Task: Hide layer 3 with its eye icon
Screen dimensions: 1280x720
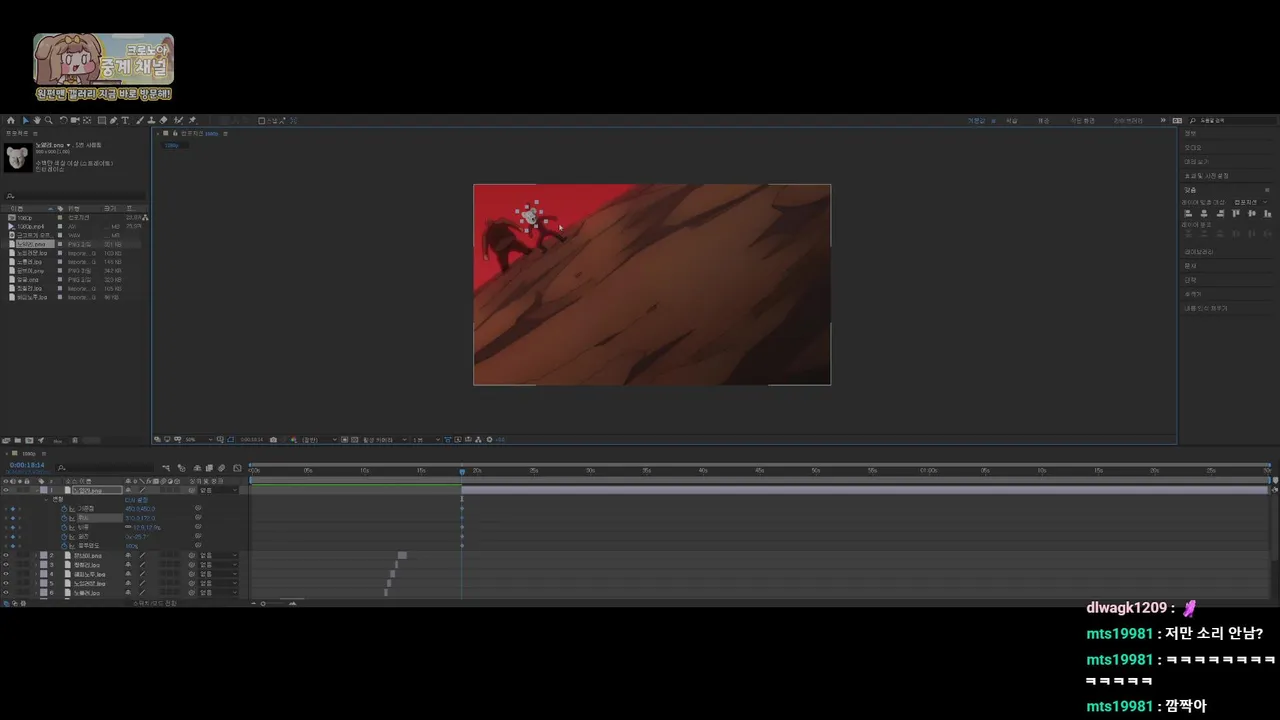Action: point(6,565)
